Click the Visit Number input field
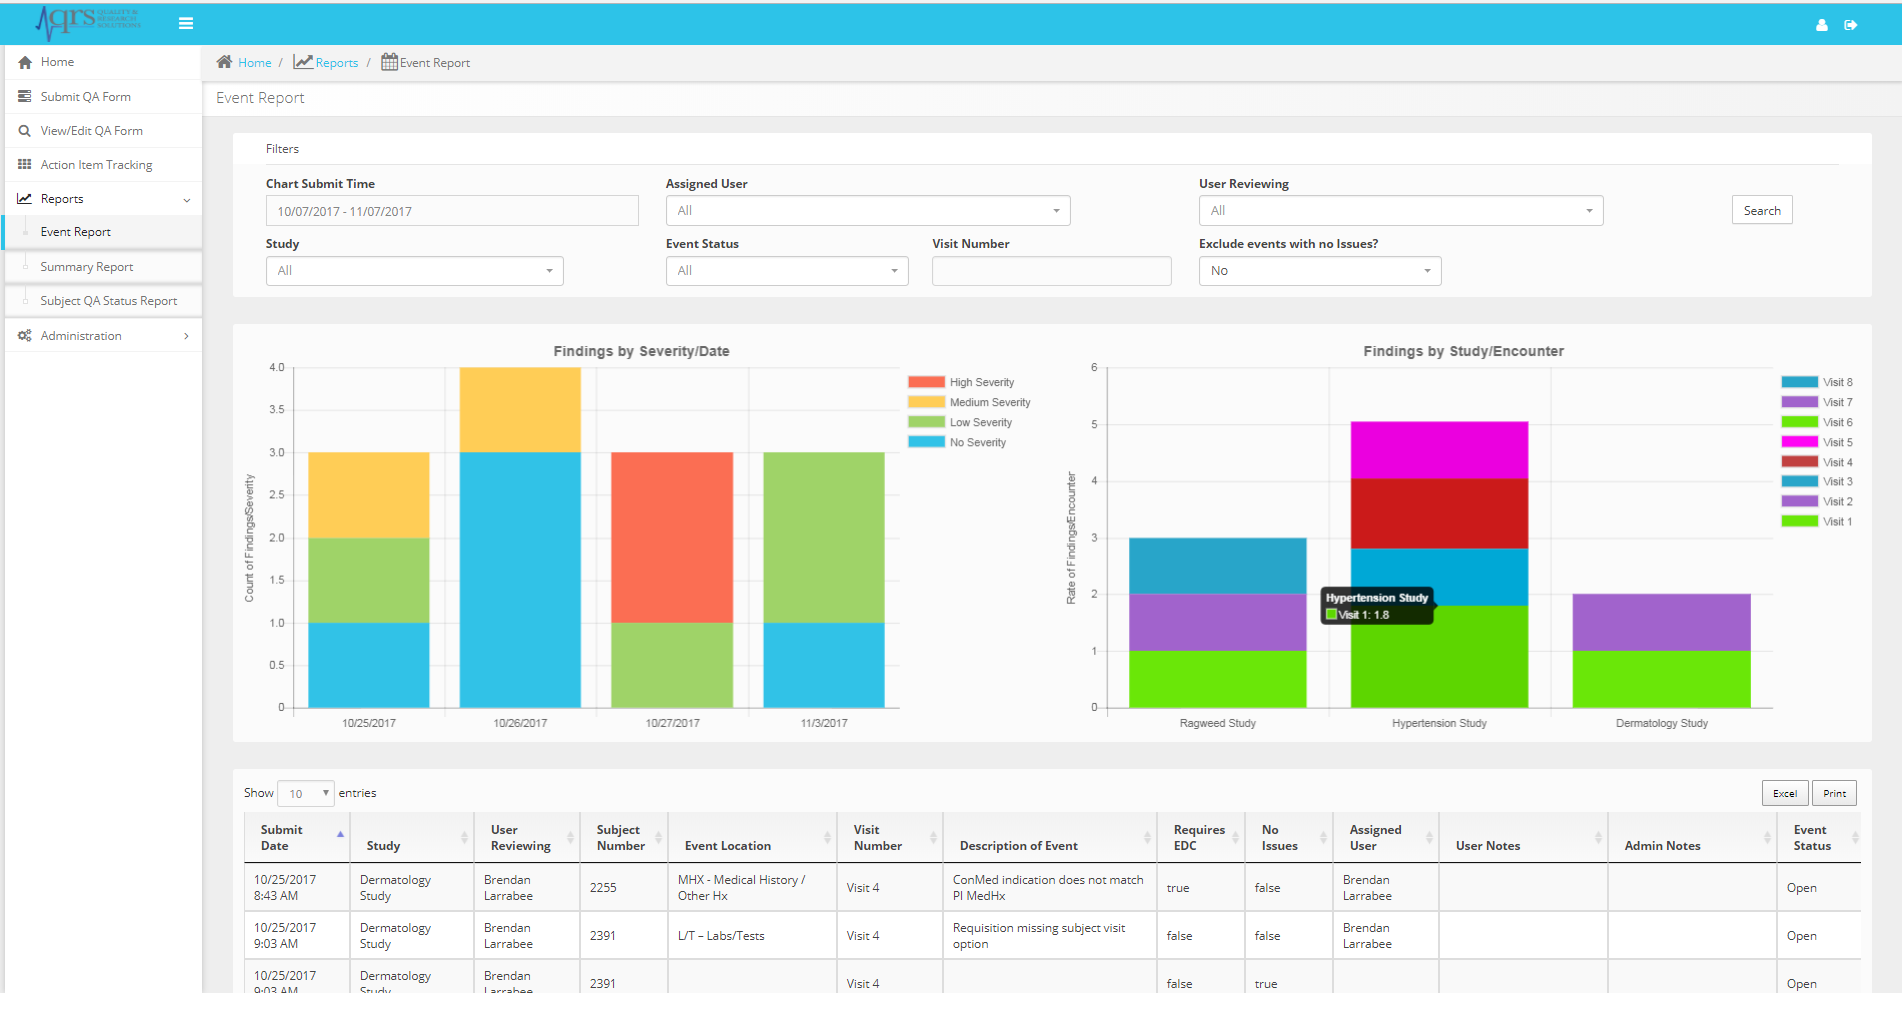This screenshot has width=1902, height=1016. click(x=1051, y=271)
